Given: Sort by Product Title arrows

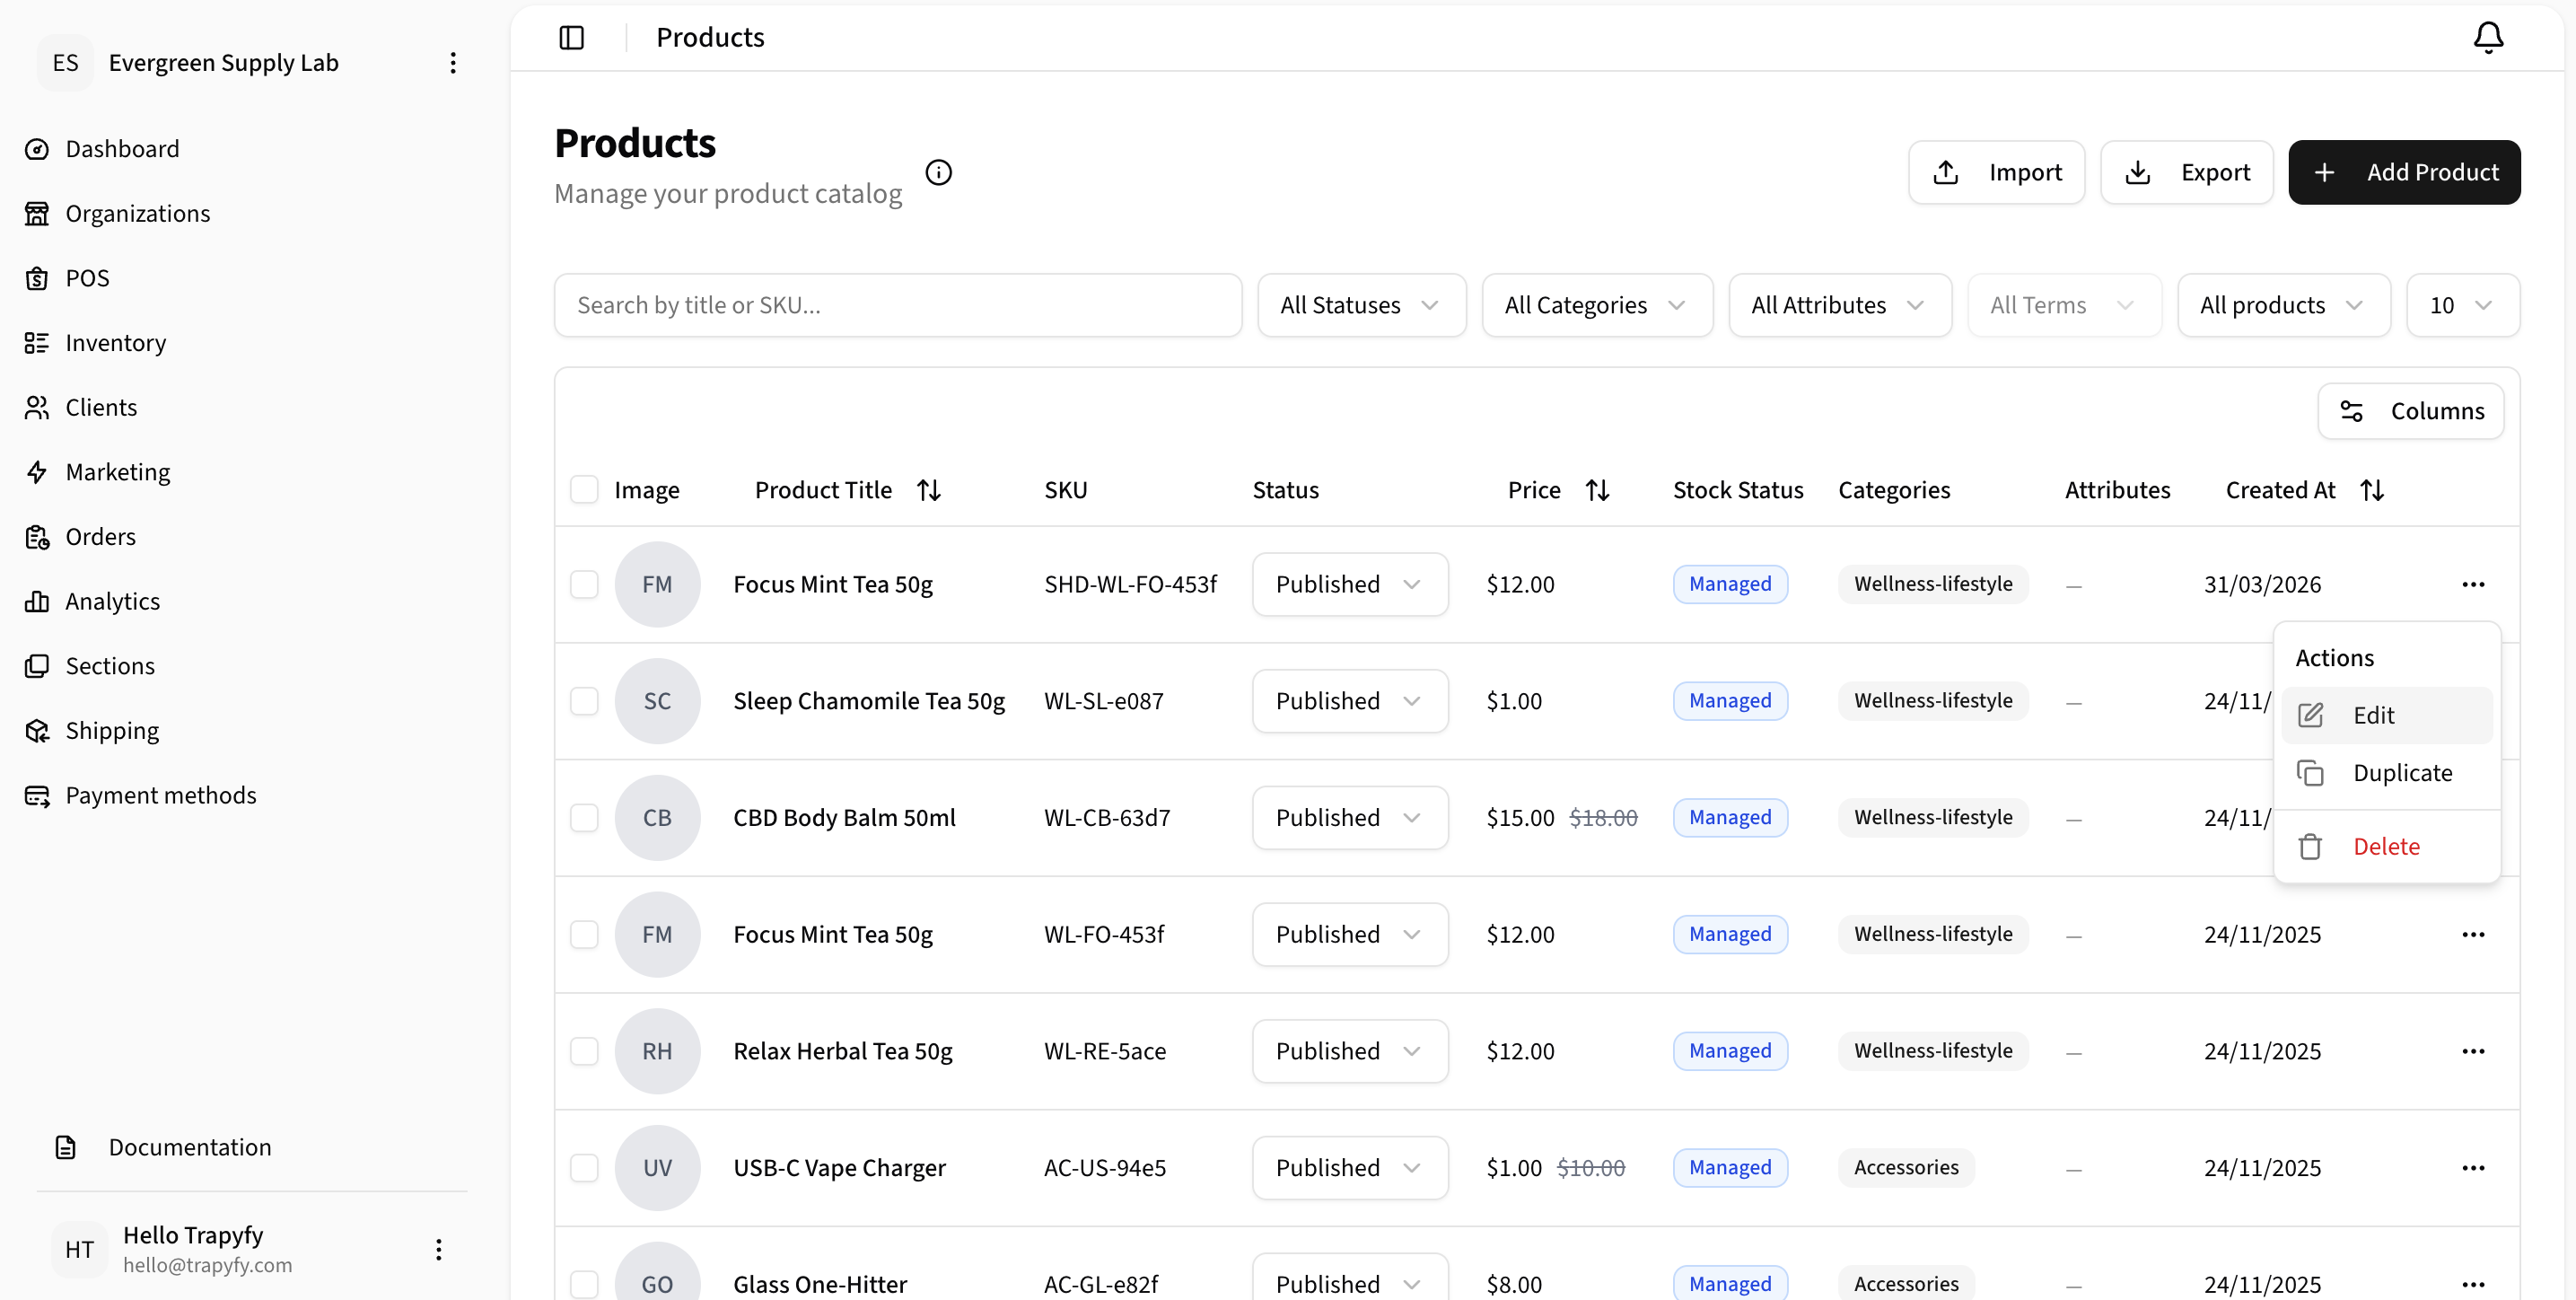Looking at the screenshot, I should coord(929,490).
